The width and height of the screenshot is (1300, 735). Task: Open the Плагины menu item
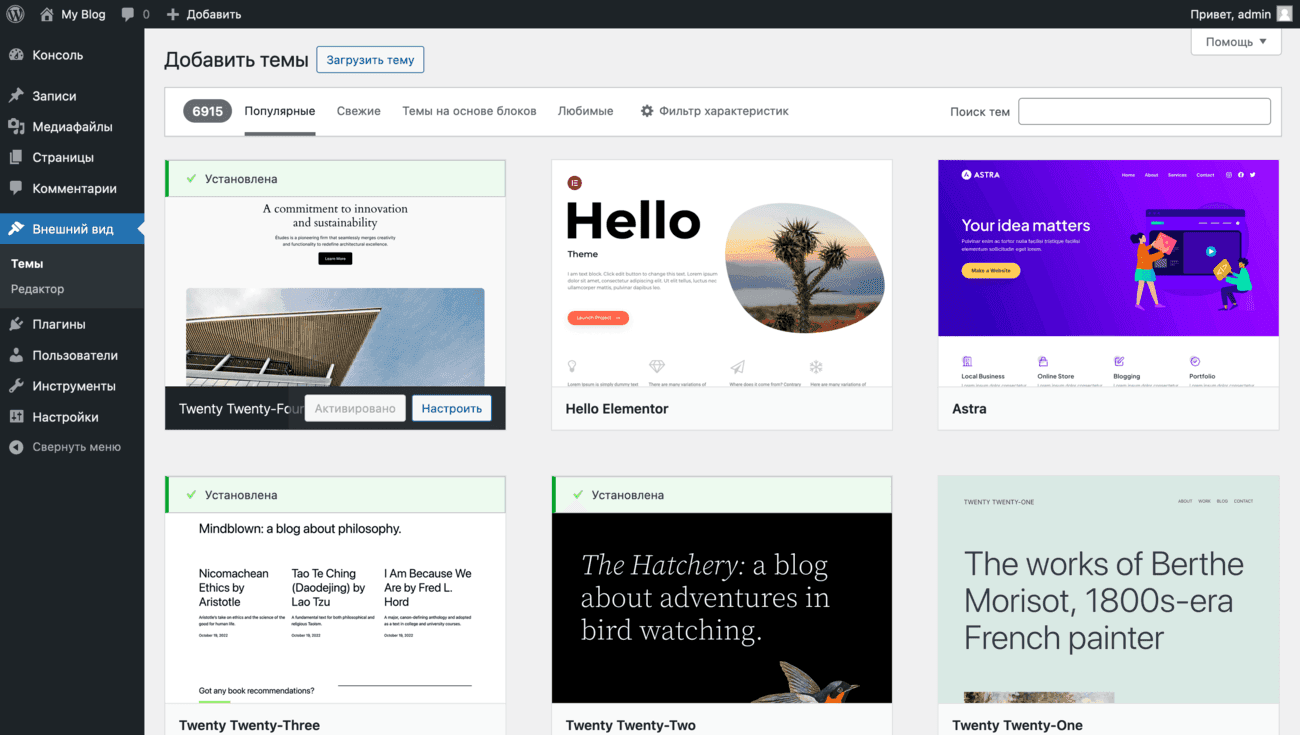72,324
